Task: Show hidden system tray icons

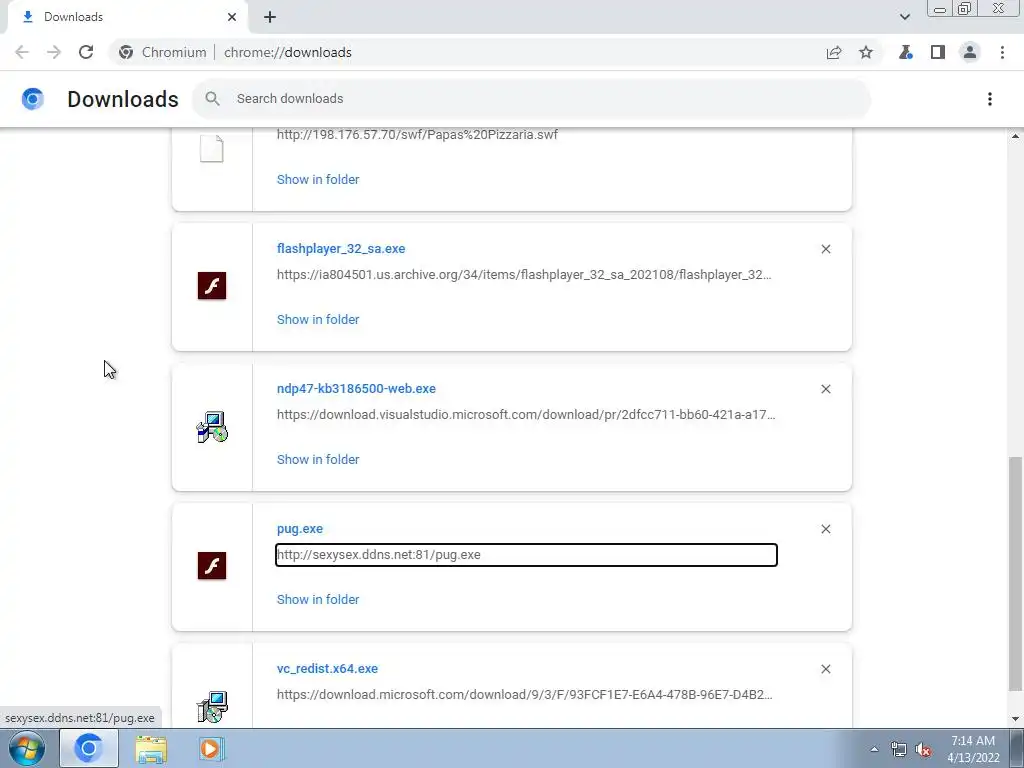Action: [874, 749]
